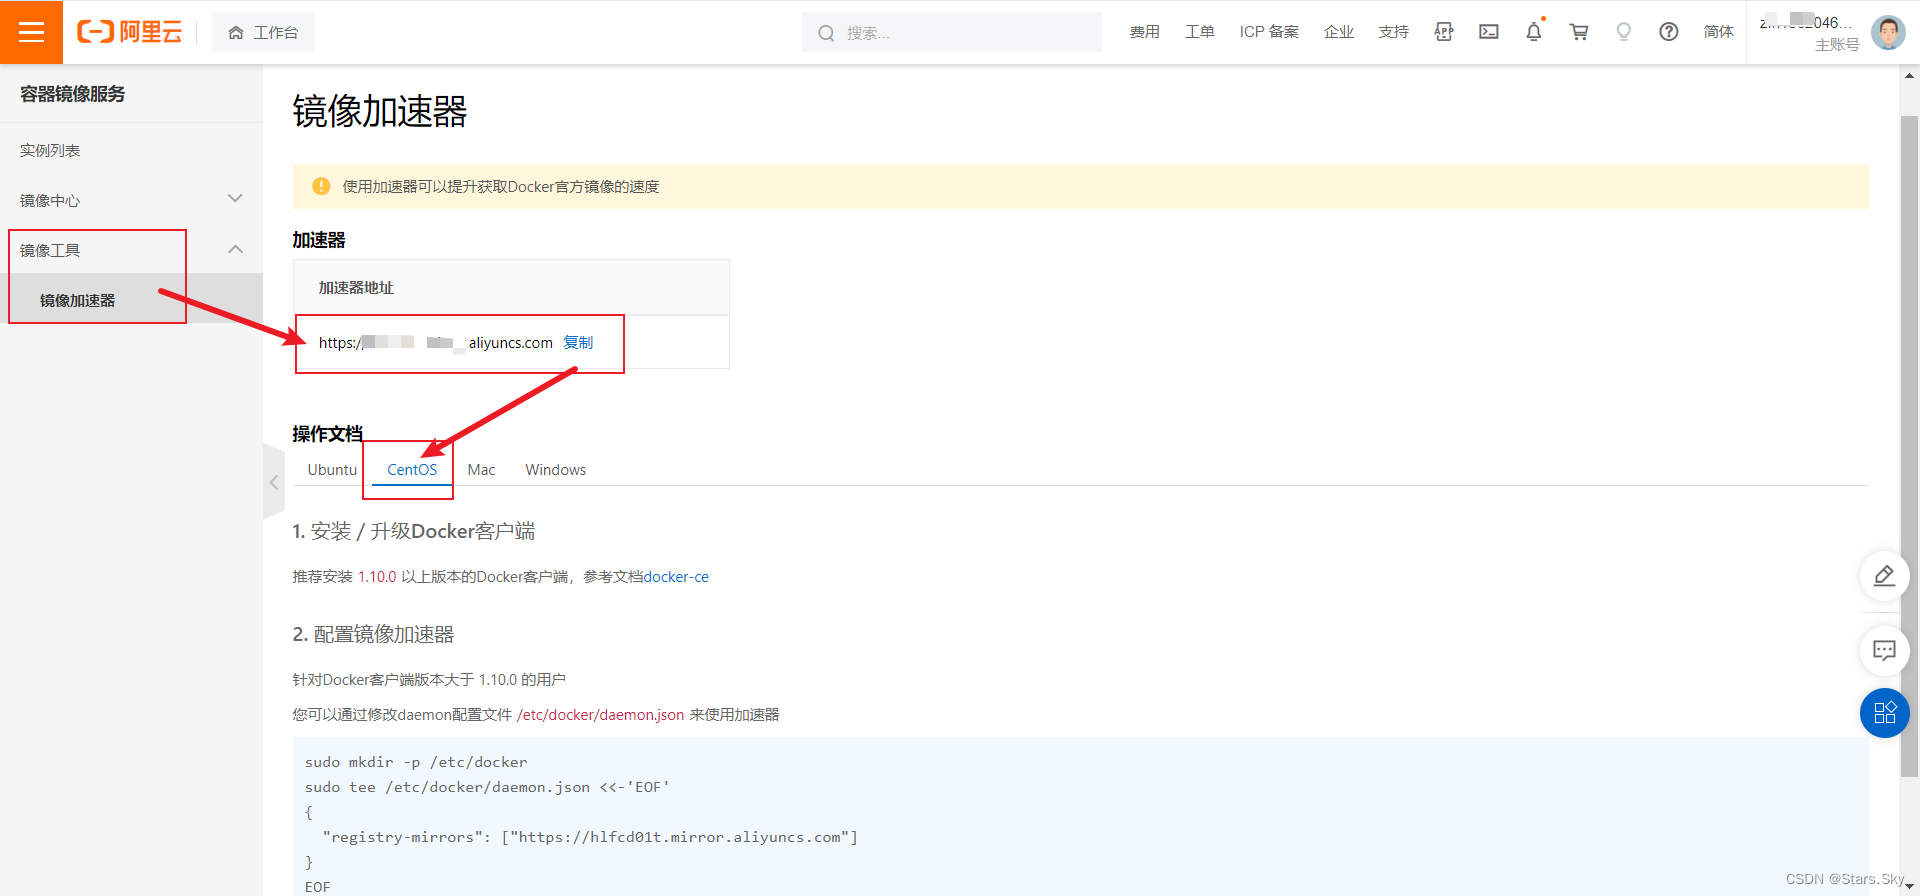Click the 复制 copy link
1920x896 pixels.
[578, 342]
